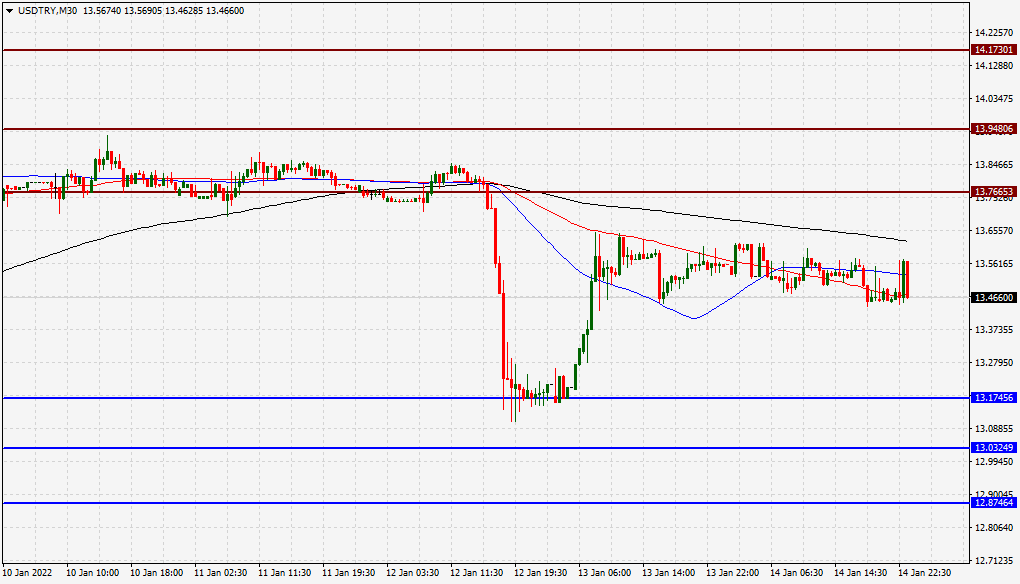Select the 13 Jan 22:00 time label
Image resolution: width=1020 pixels, height=584 pixels.
click(x=732, y=573)
